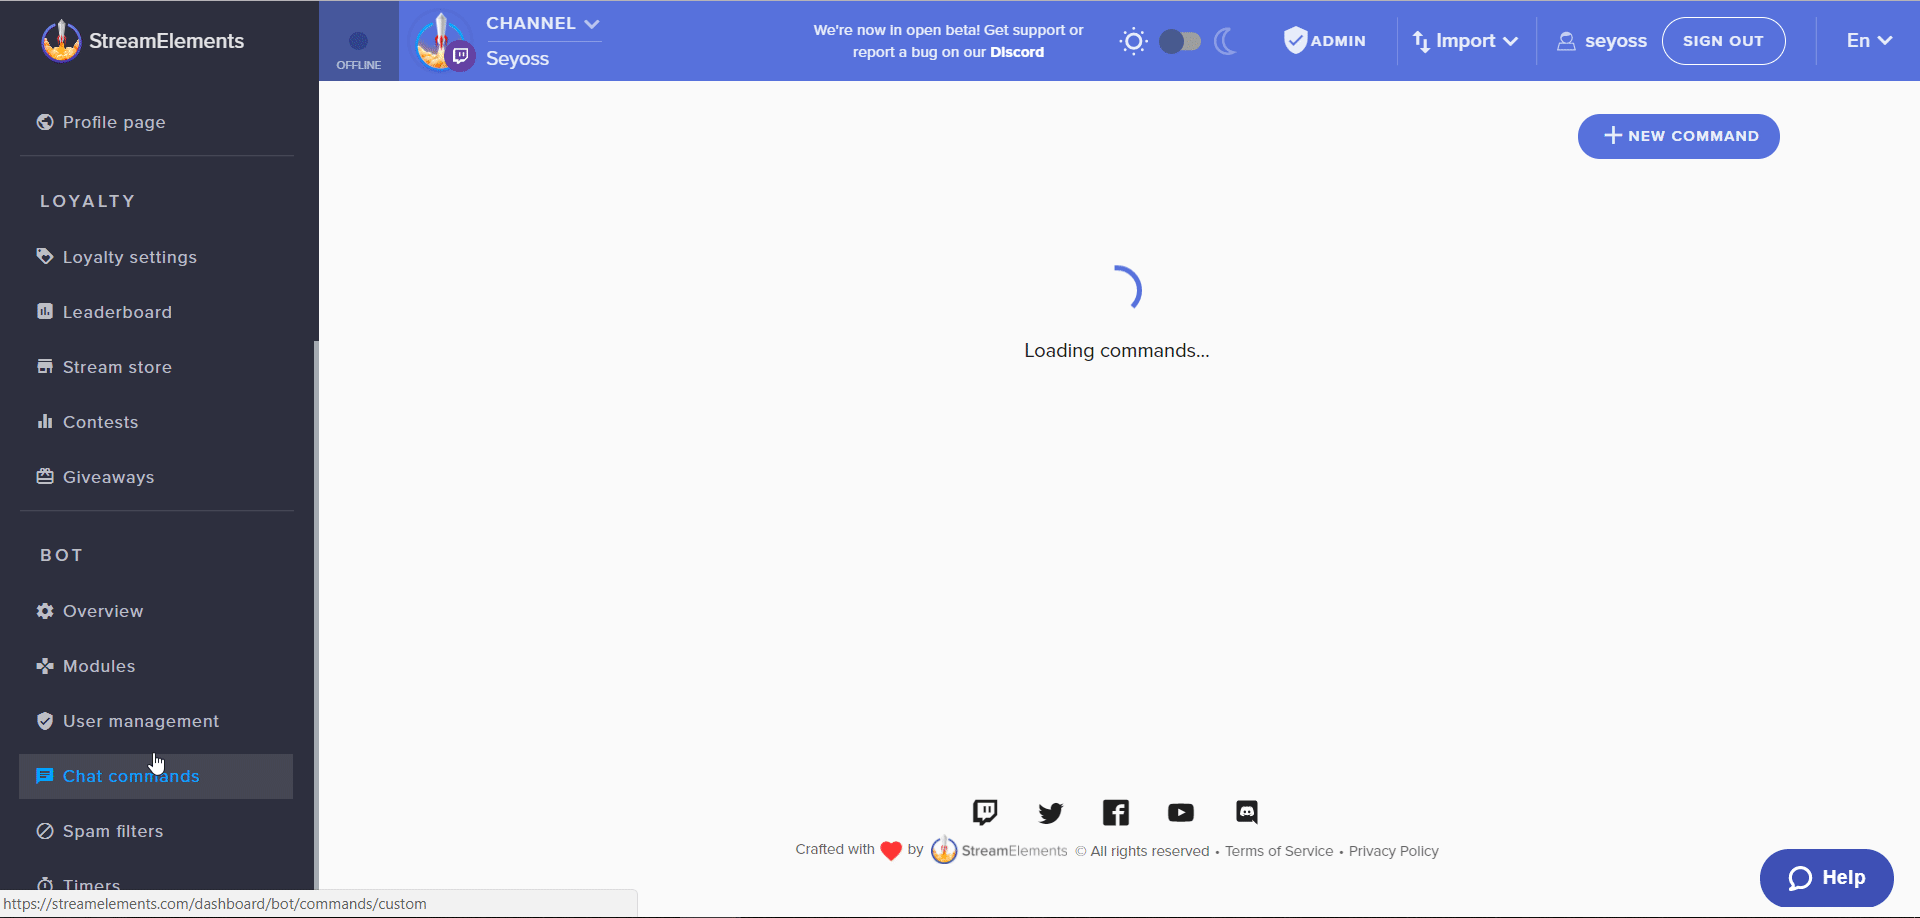Click the footer StreamElements logo
The width and height of the screenshot is (1920, 918).
[x=944, y=850]
